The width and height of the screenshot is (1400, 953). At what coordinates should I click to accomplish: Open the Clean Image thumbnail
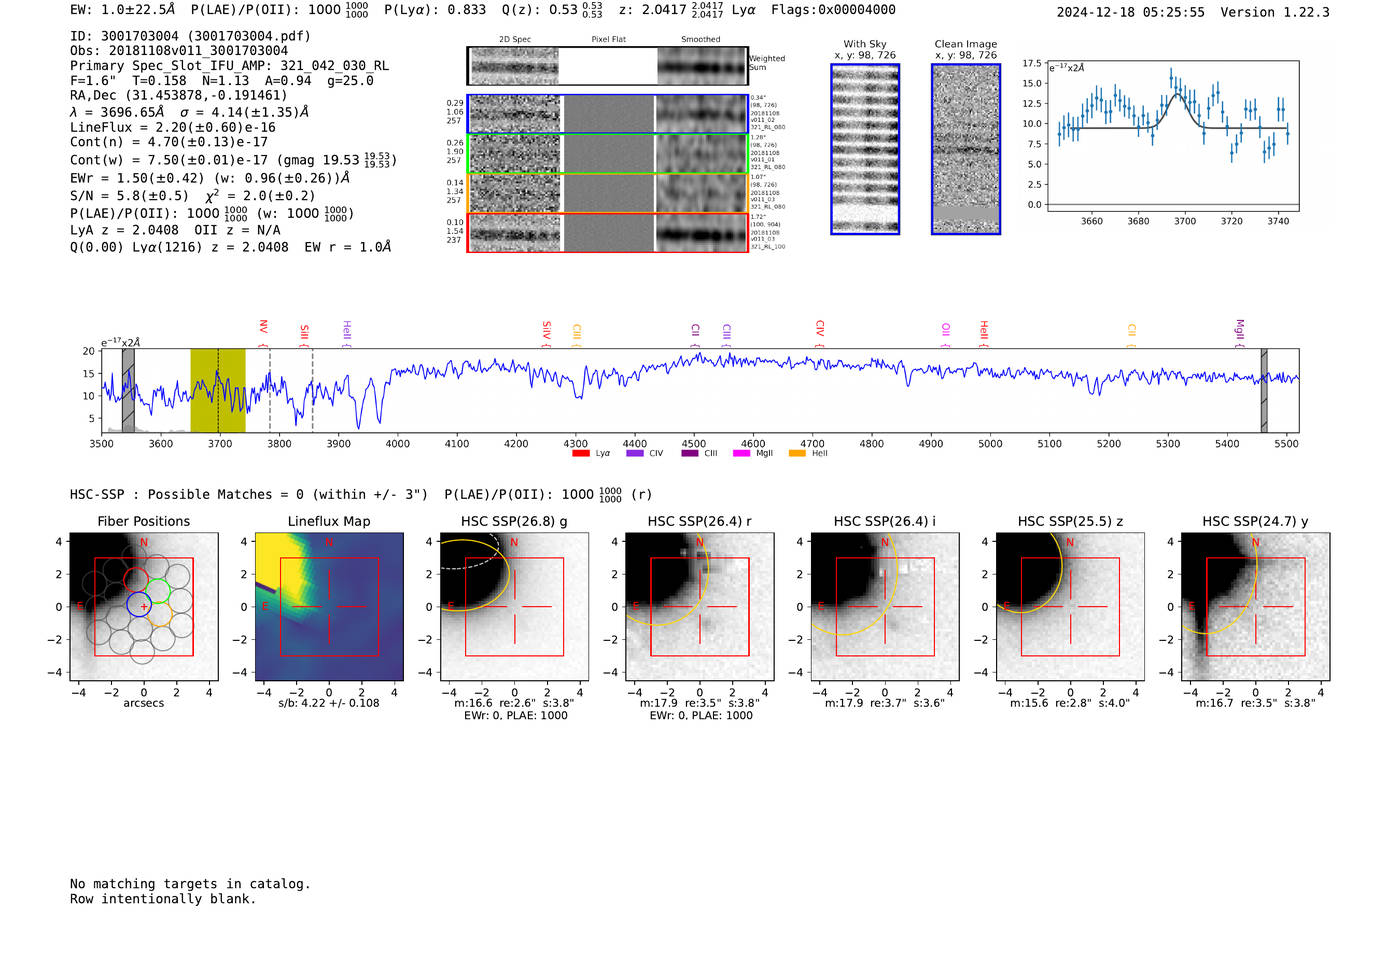point(966,149)
